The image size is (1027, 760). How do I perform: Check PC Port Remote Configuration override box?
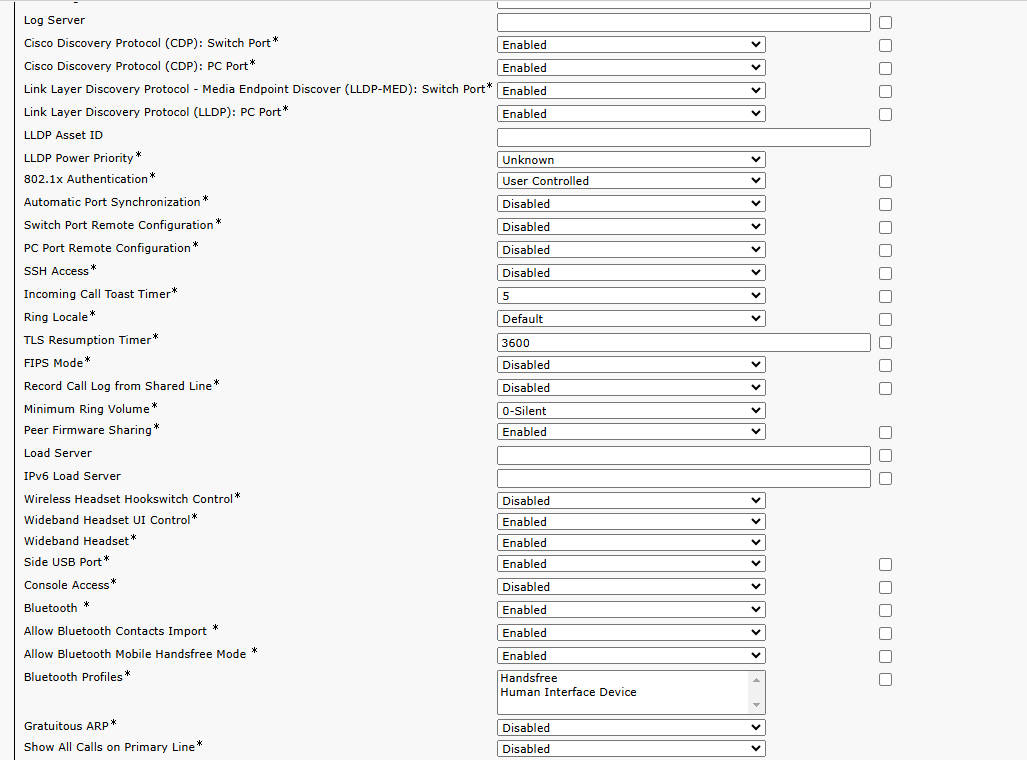pos(886,250)
